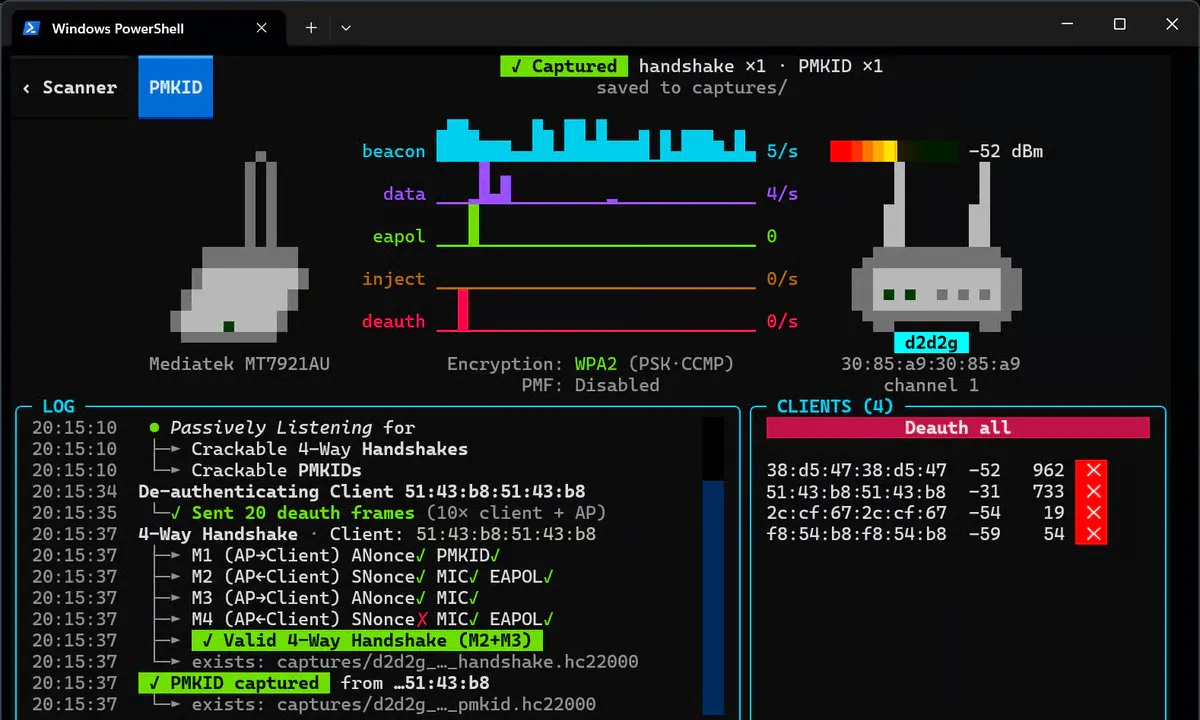Screen dimensions: 1200x720
Task: Close the Windows PowerShell tab
Action: 262,28
